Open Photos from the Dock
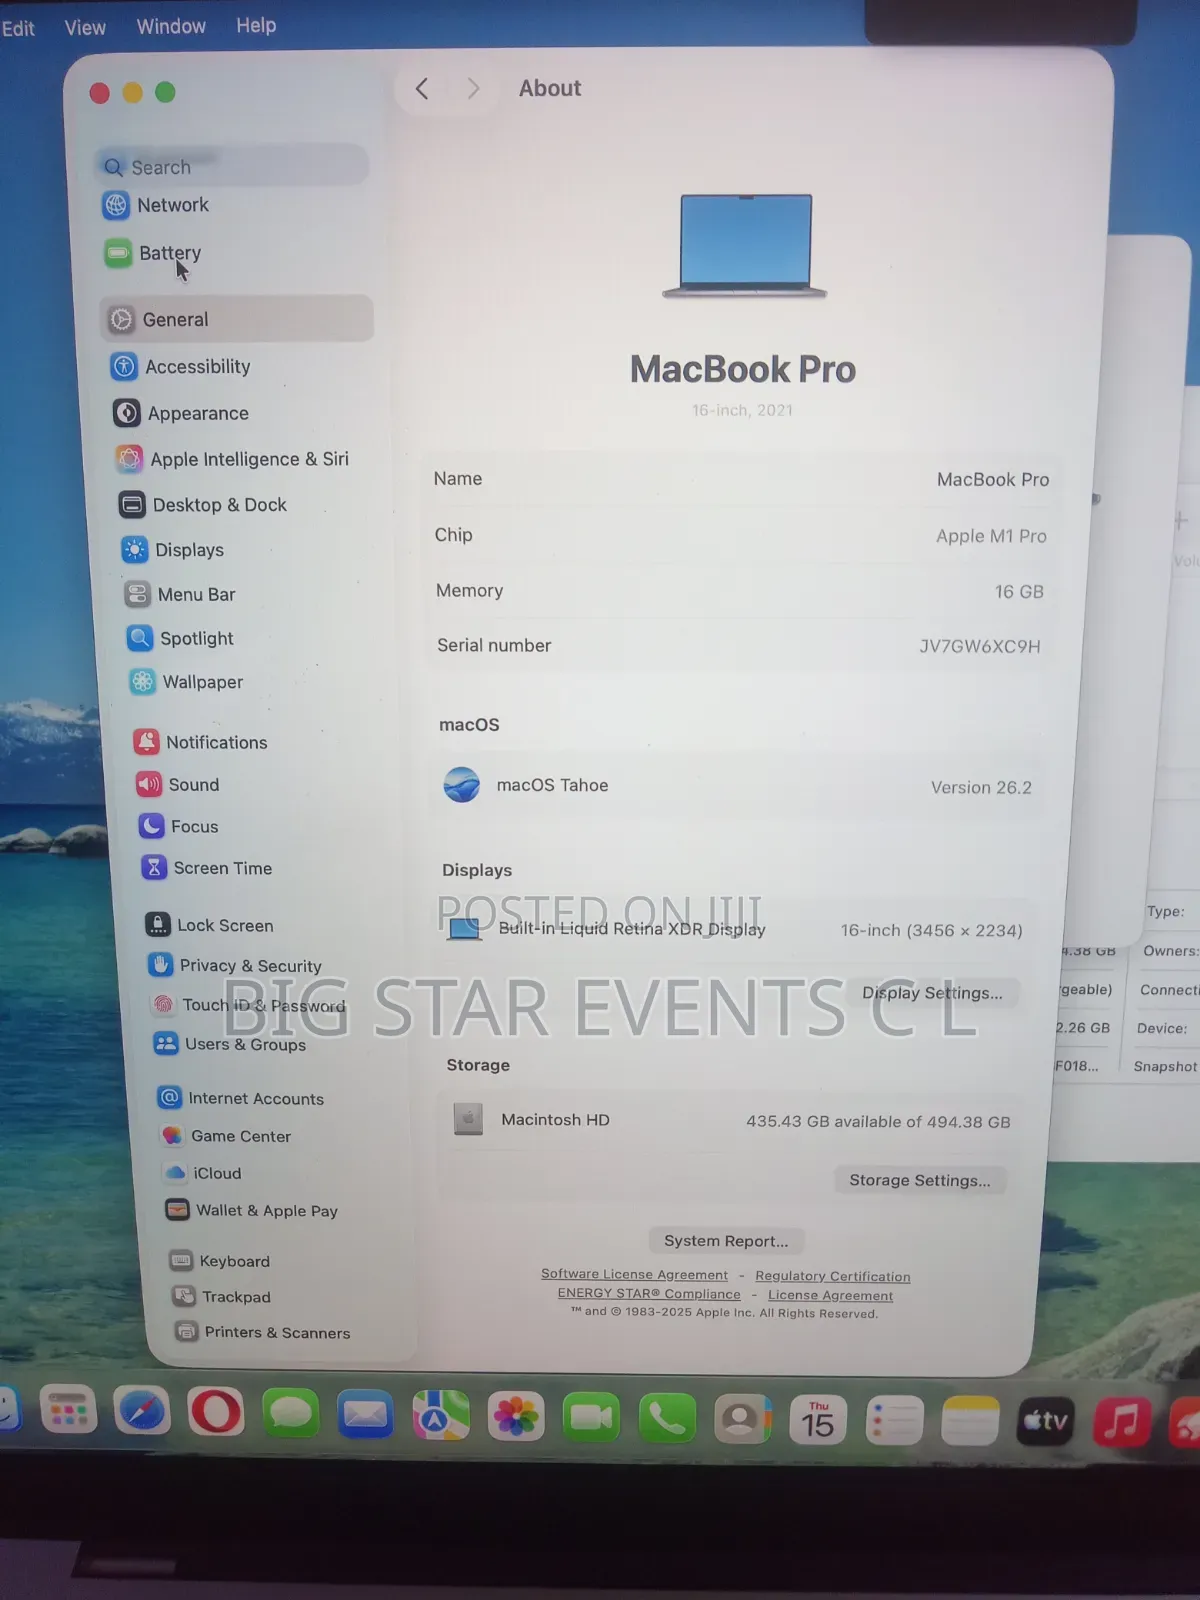Viewport: 1200px width, 1600px height. 516,1418
